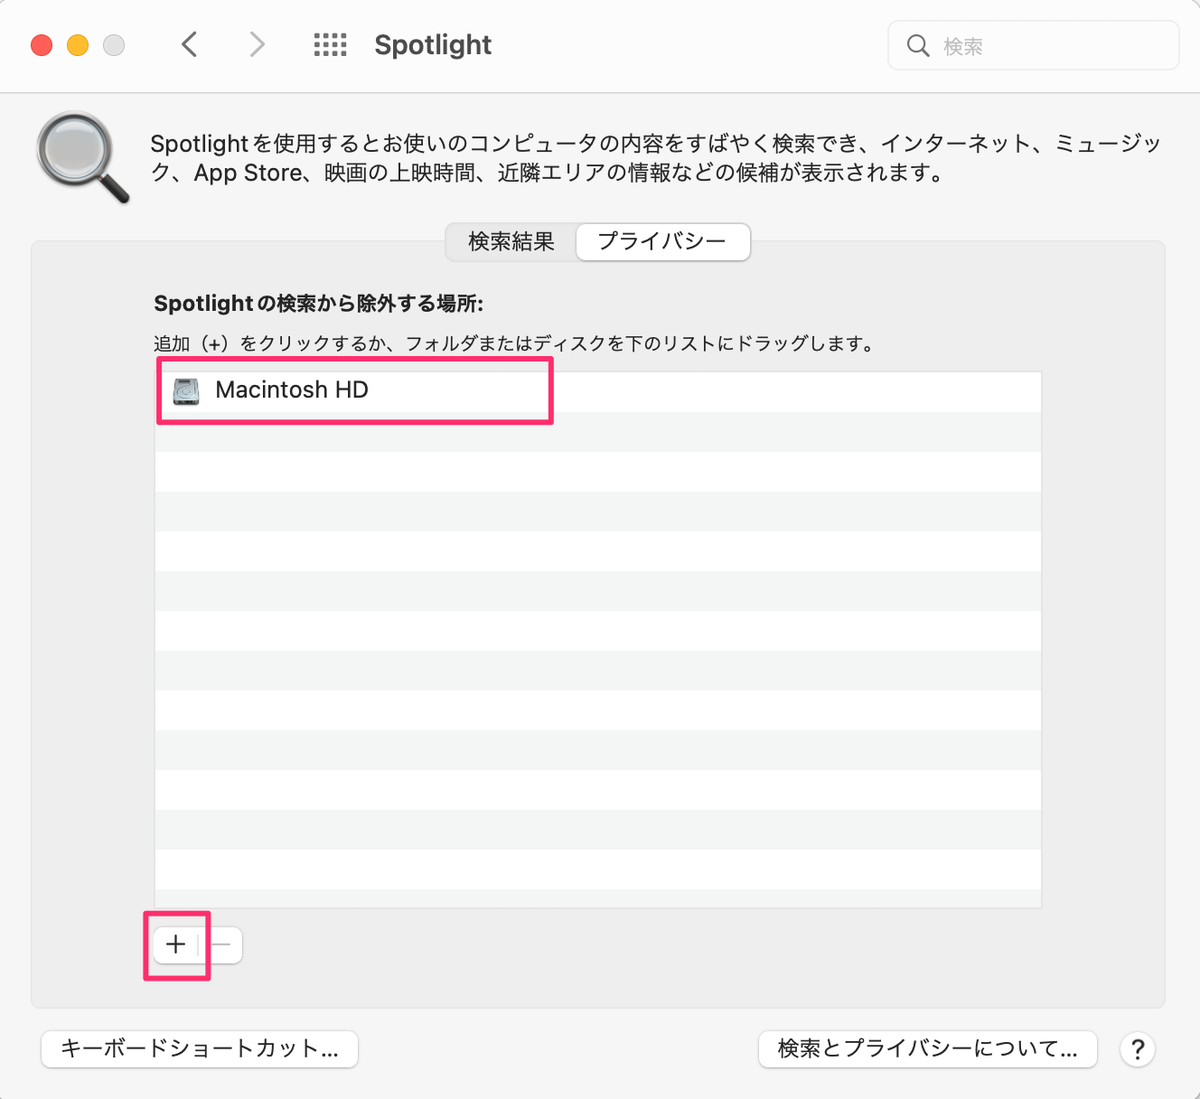Remove location with the minus button

point(221,944)
